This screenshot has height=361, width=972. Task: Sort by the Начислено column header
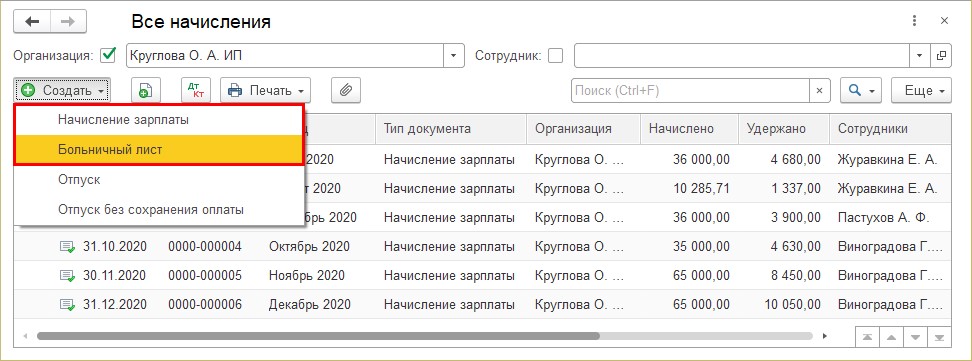point(689,129)
